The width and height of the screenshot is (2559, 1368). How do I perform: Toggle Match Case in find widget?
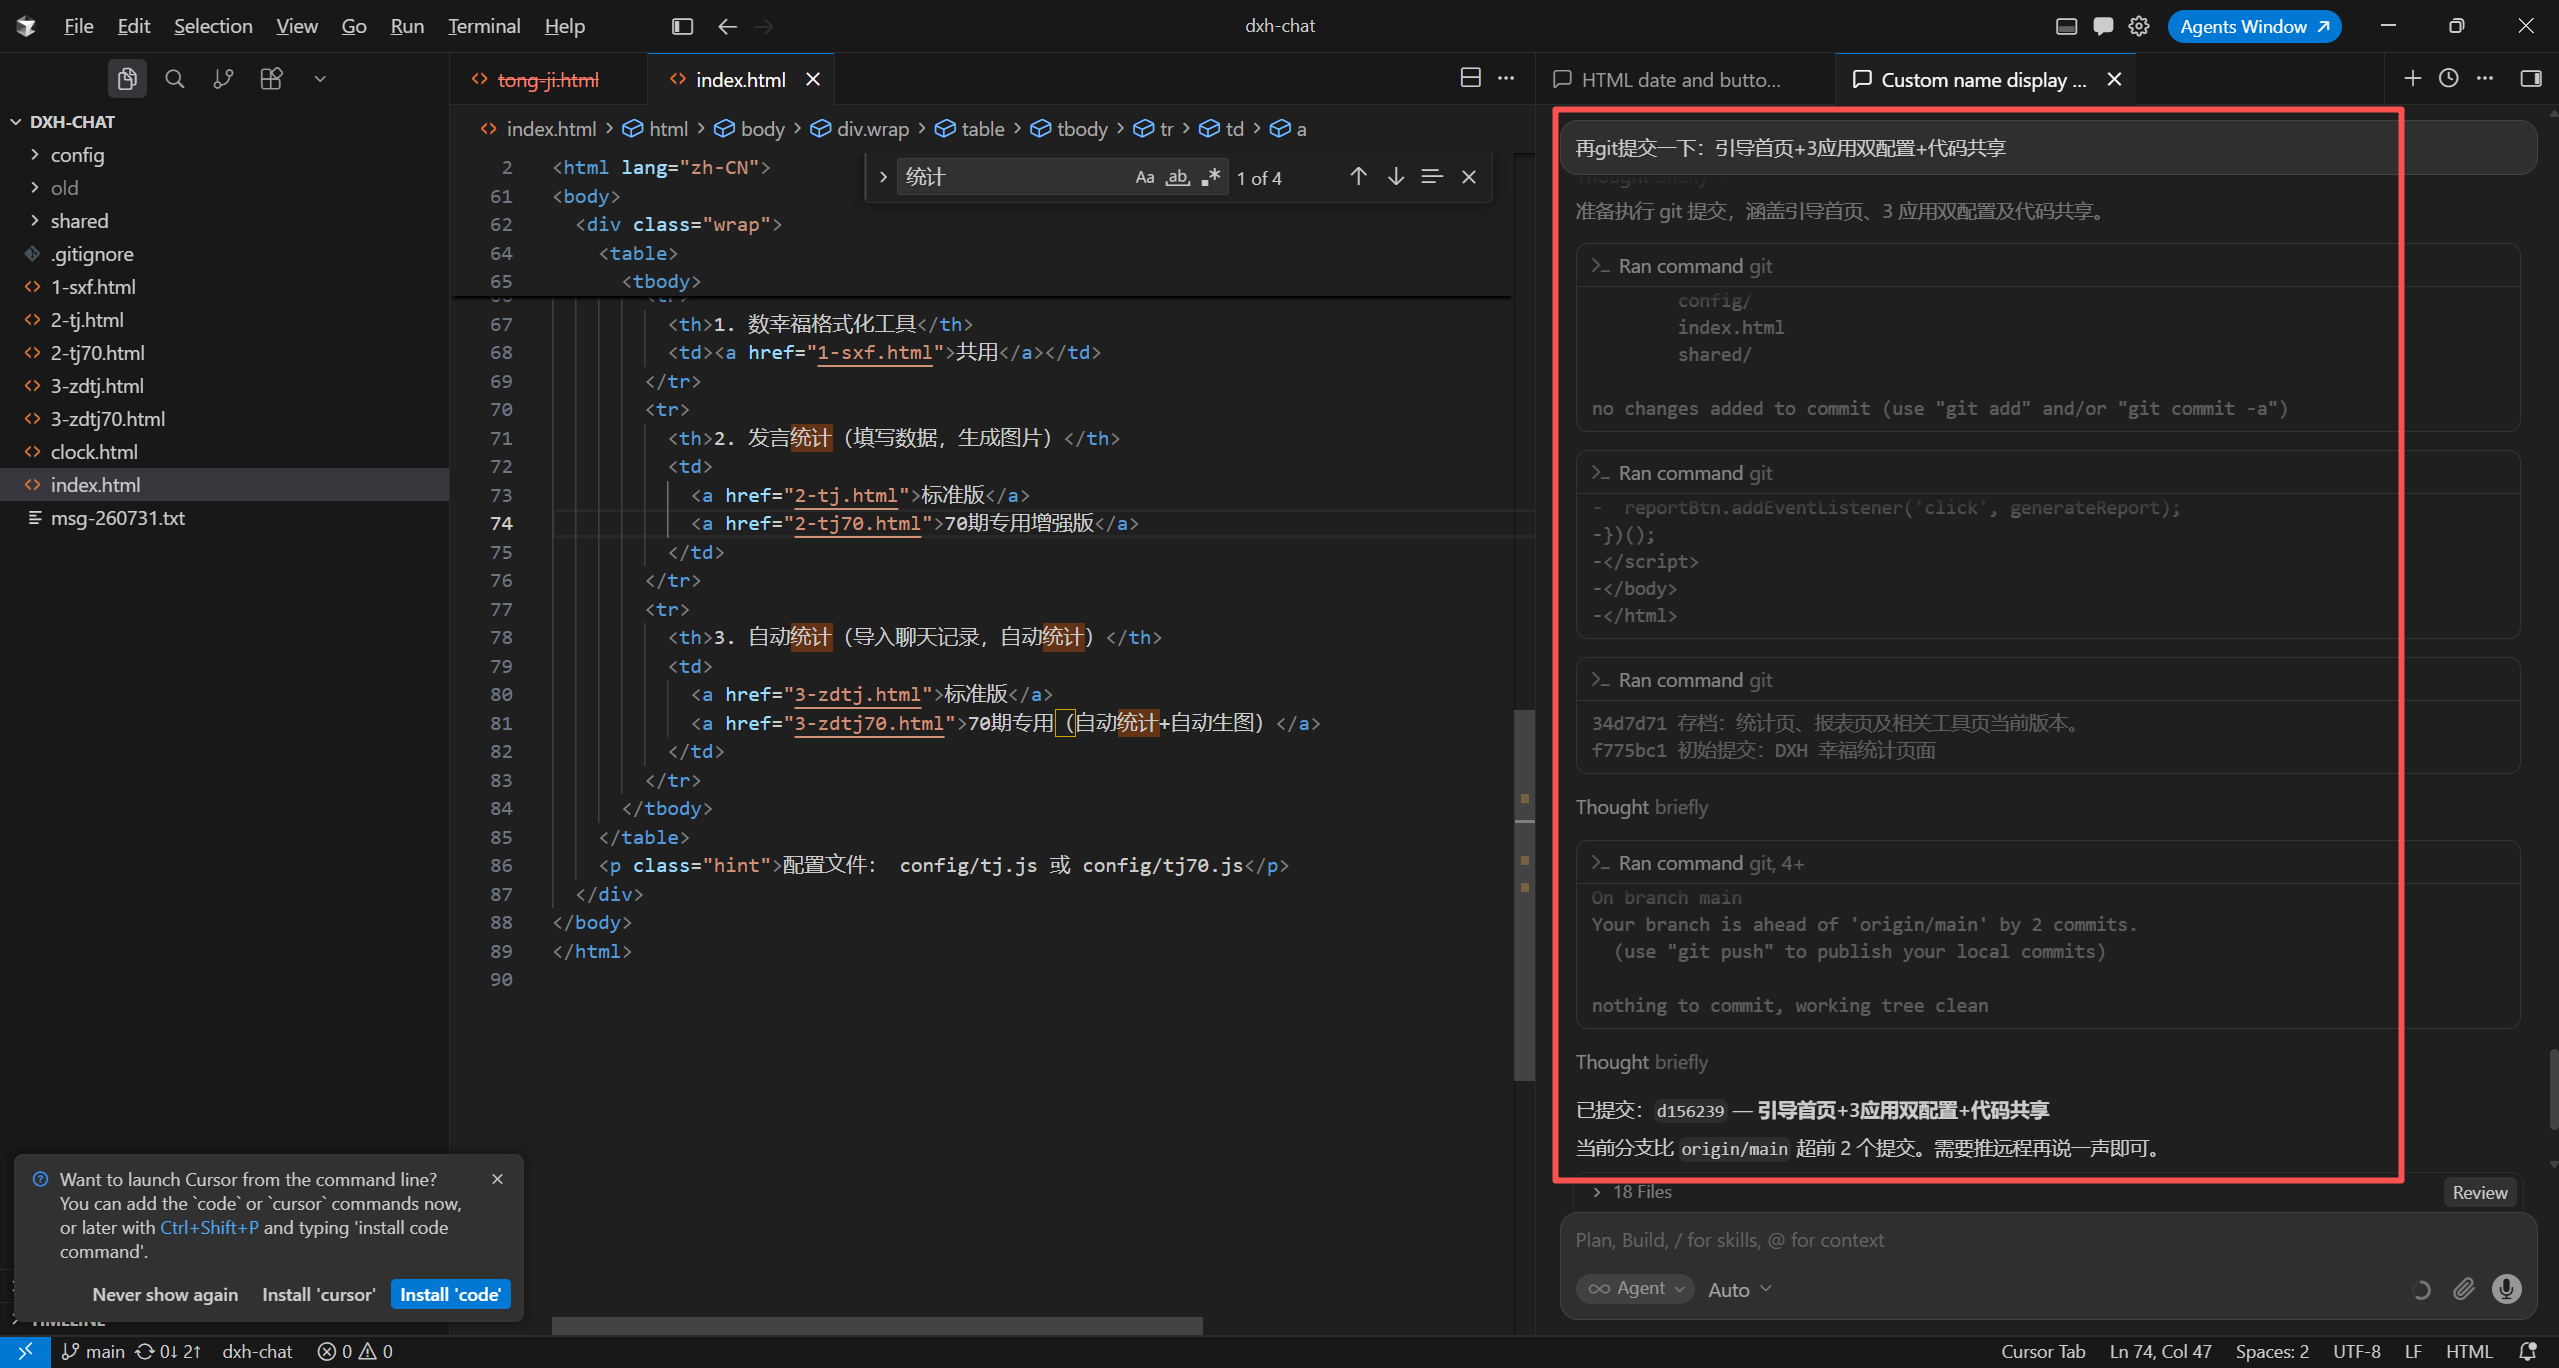click(x=1144, y=177)
